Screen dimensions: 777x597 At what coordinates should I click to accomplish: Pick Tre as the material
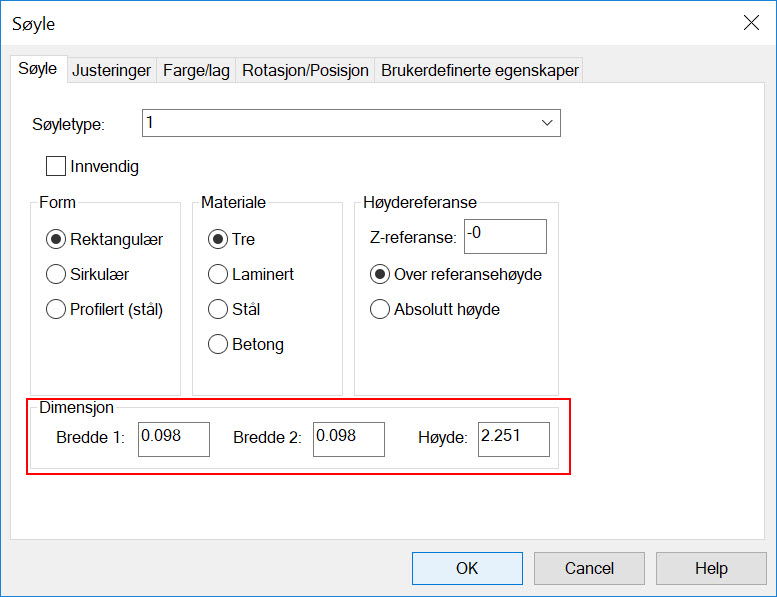click(x=218, y=240)
